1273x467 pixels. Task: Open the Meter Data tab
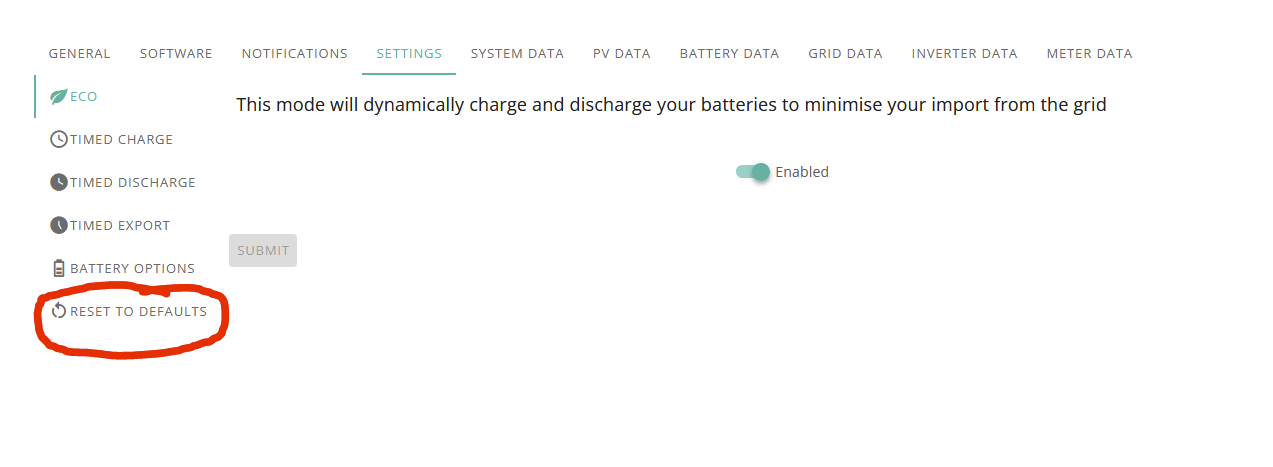click(x=1089, y=54)
